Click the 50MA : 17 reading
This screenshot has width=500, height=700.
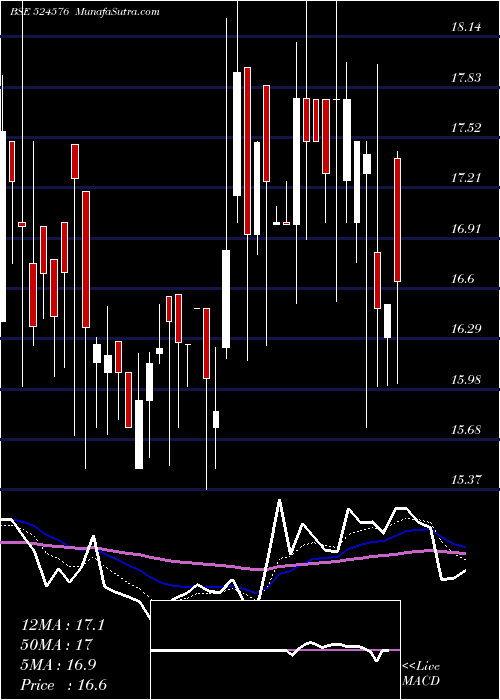point(57,645)
